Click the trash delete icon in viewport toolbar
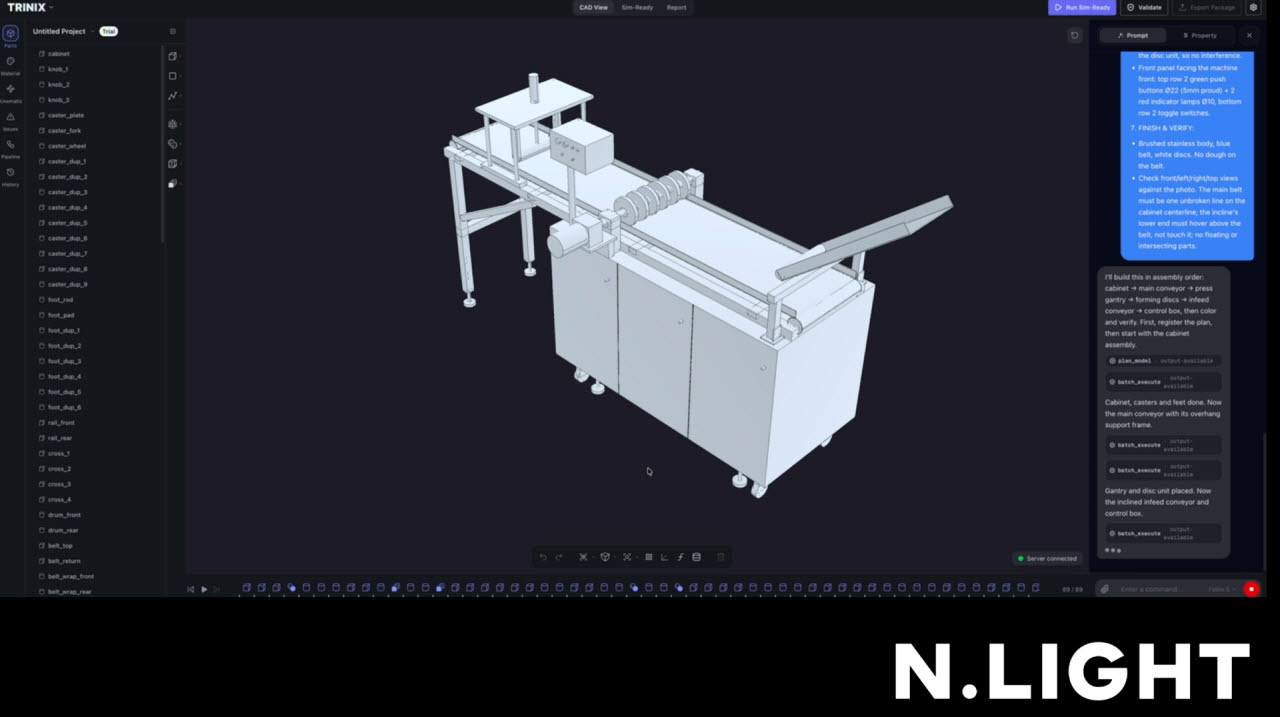 click(721, 557)
